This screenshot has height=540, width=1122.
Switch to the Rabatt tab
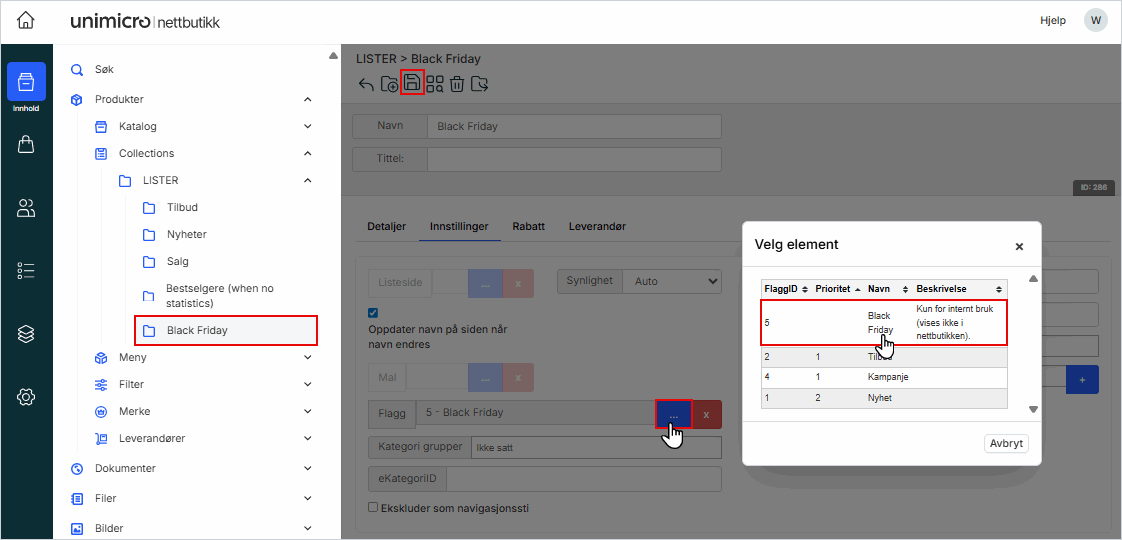[528, 227]
